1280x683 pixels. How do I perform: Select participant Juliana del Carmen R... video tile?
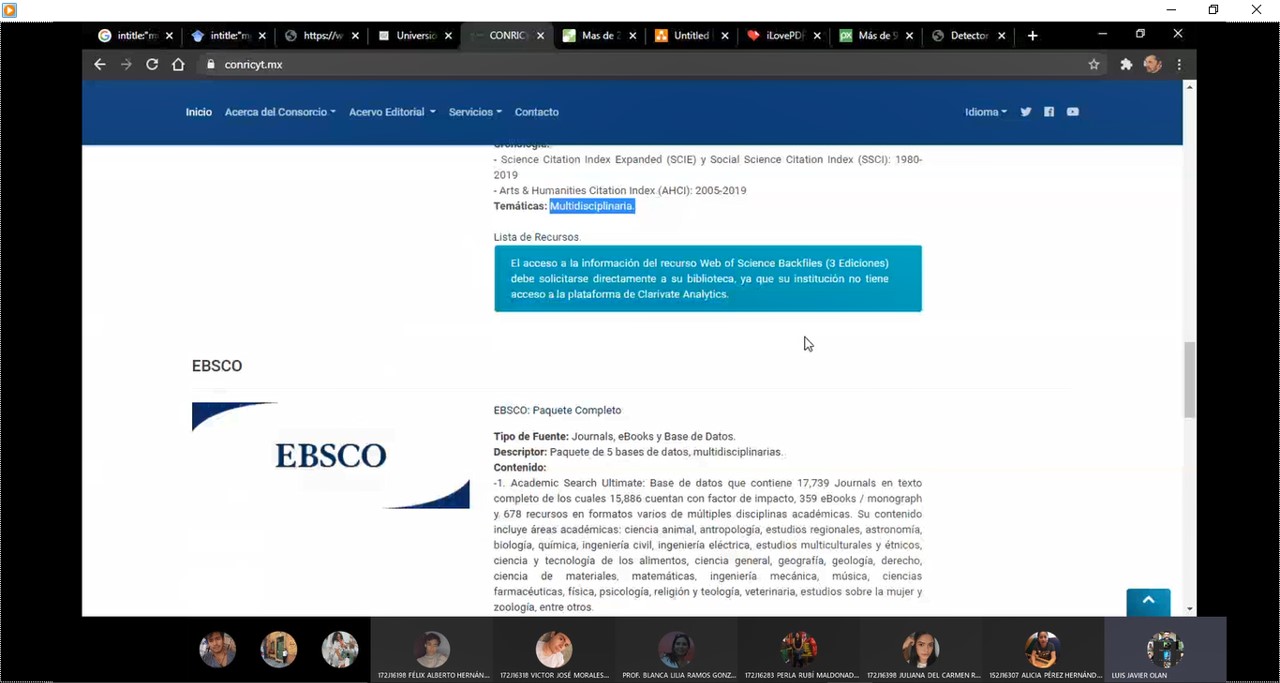pos(921,650)
